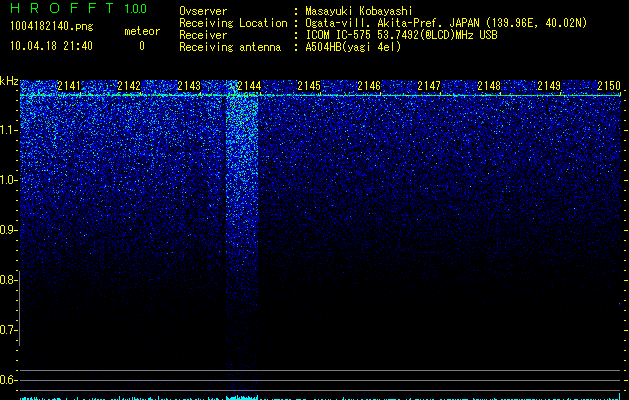Click the 2145 time marker
The width and height of the screenshot is (629, 400).
click(x=309, y=86)
